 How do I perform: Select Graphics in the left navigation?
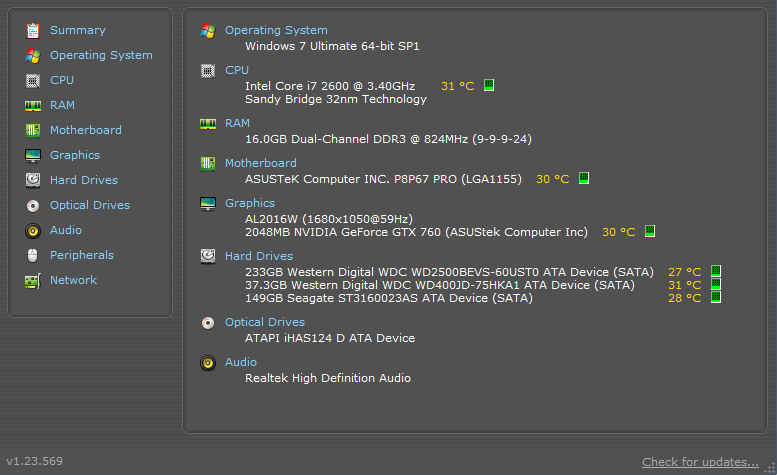[x=75, y=155]
